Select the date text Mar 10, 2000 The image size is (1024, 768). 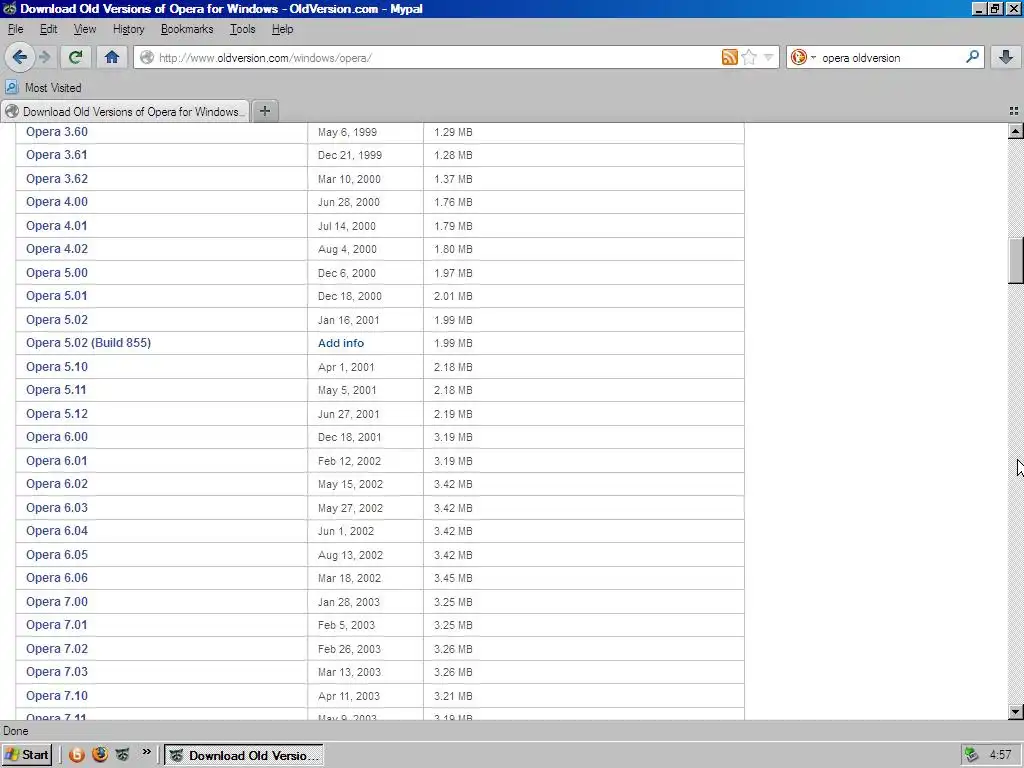coord(349,178)
